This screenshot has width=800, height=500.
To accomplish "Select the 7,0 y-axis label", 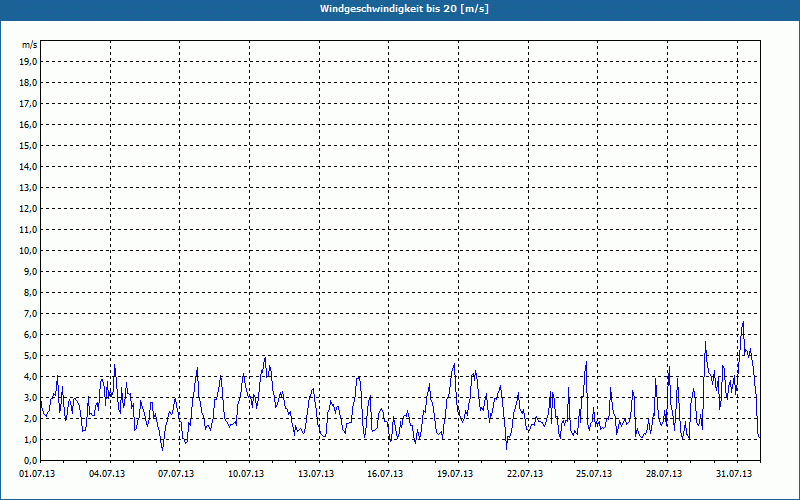I will (30, 313).
